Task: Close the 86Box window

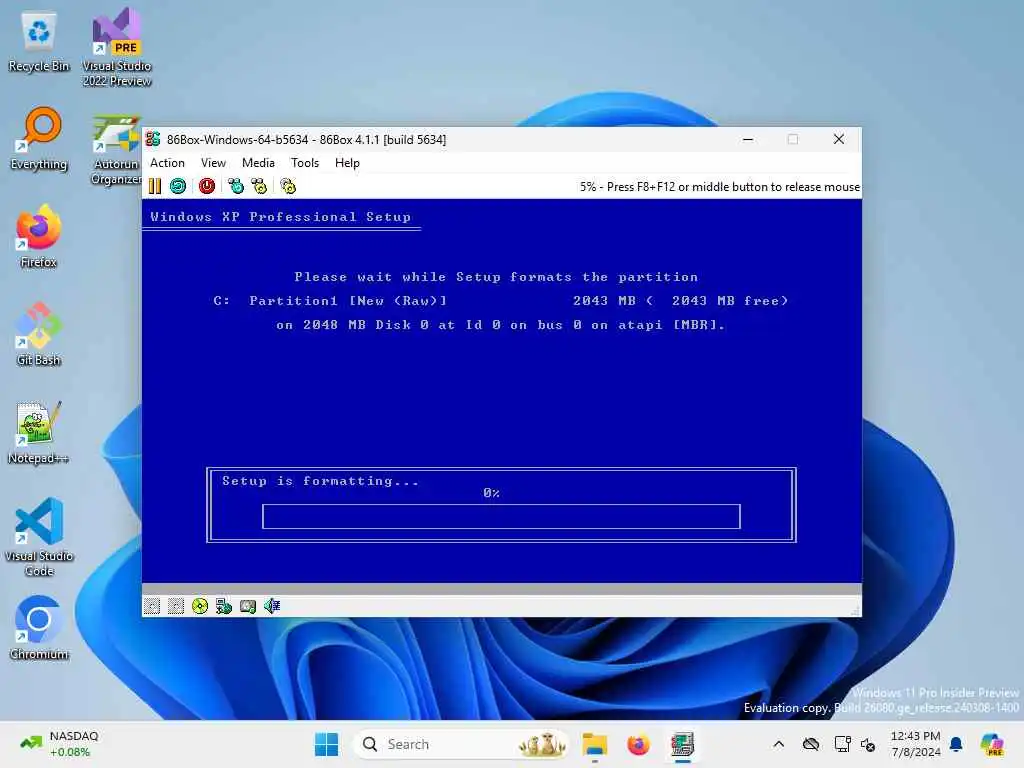Action: pyautogui.click(x=839, y=139)
